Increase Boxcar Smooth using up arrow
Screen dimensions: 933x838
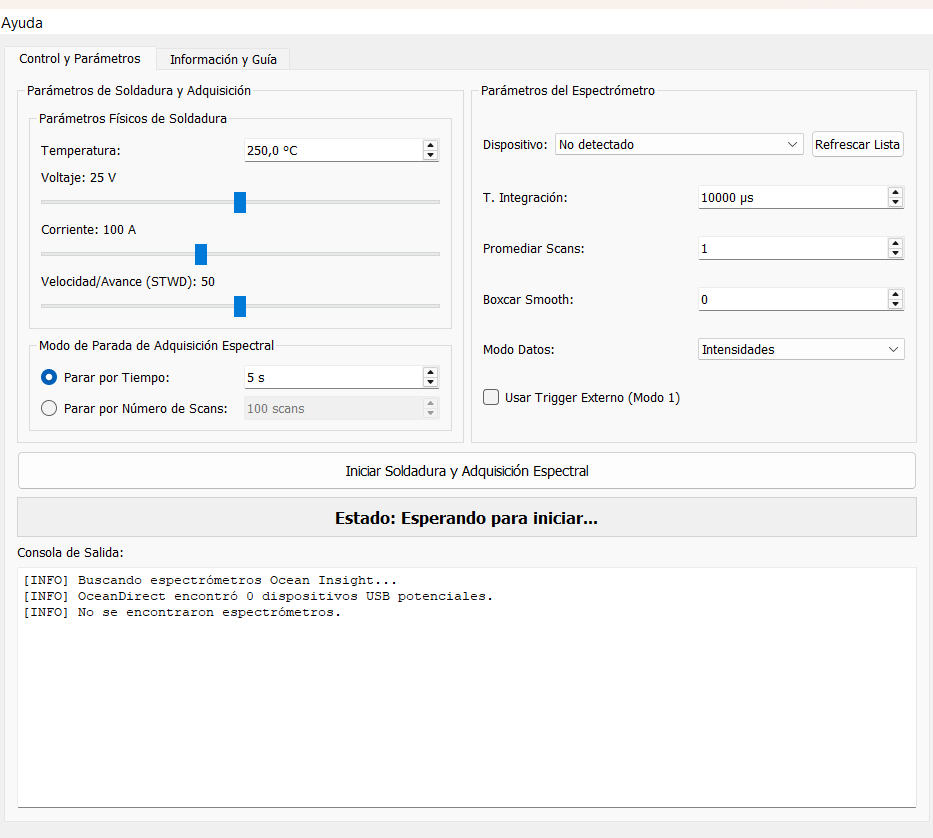click(895, 294)
